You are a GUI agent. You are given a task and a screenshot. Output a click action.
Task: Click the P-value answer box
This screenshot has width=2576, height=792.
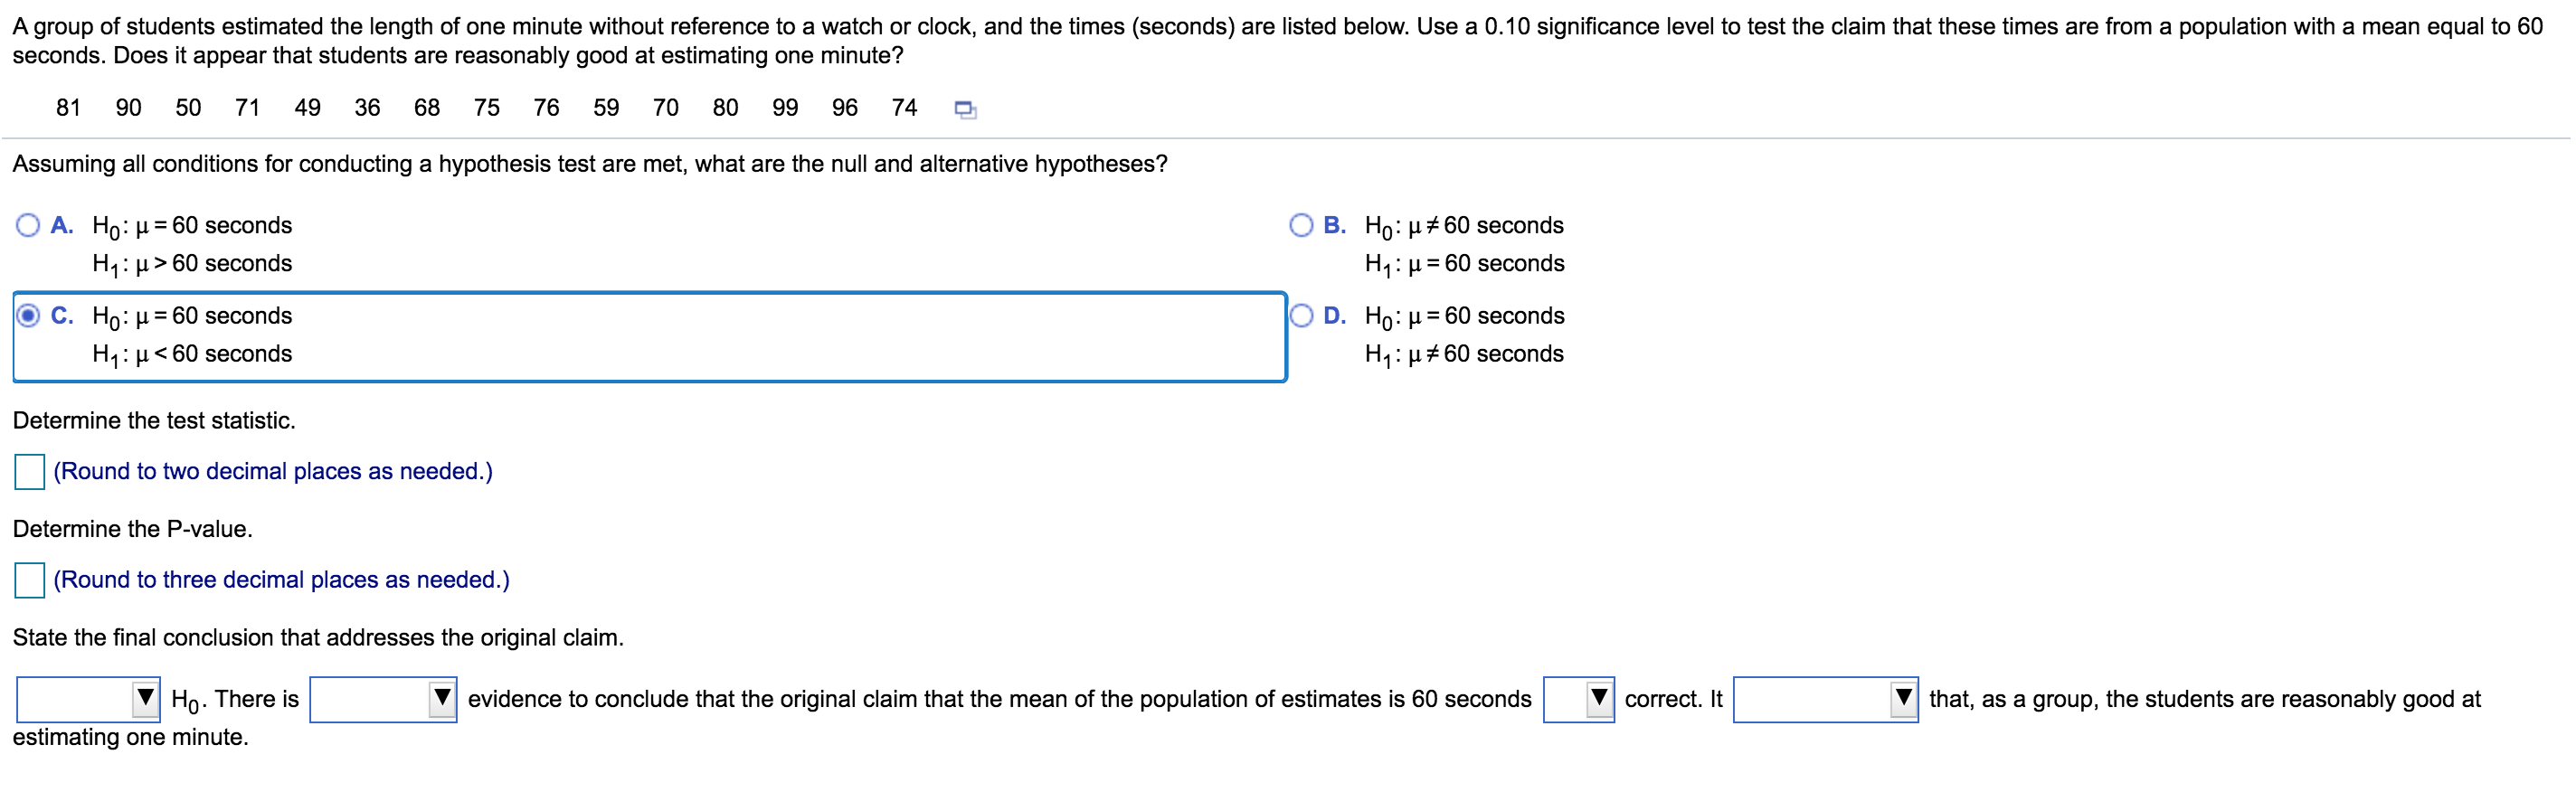point(29,579)
